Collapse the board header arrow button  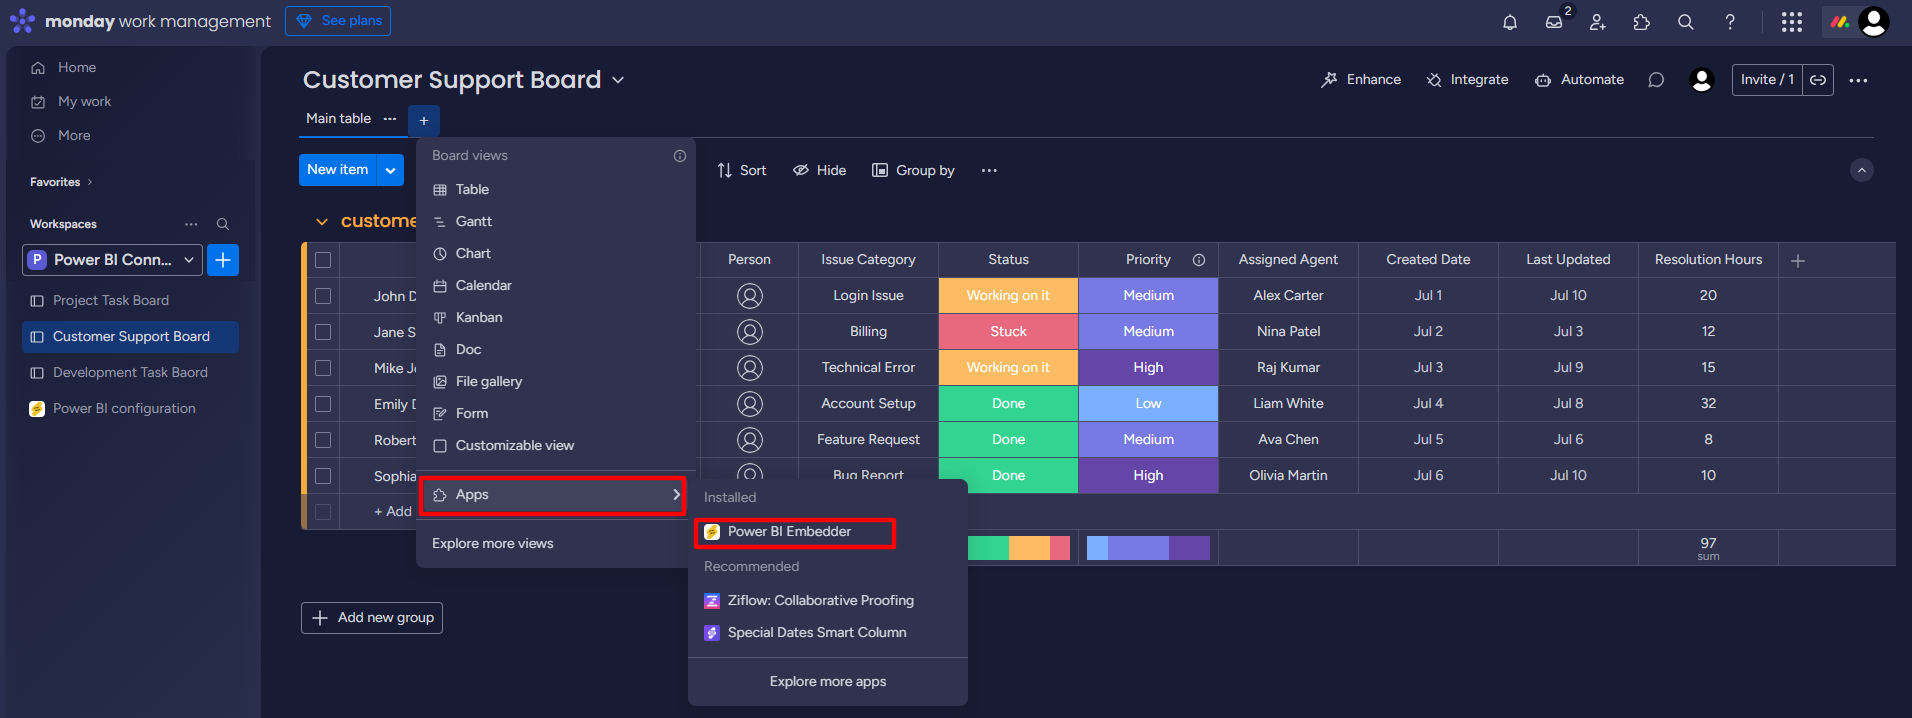(x=1862, y=170)
